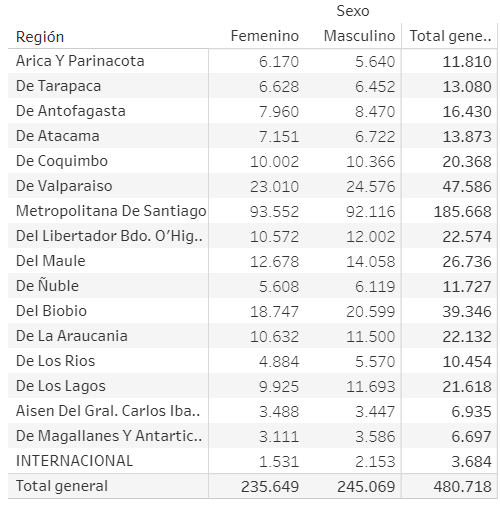This screenshot has height=507, width=500.
Task: Select the De Ñuble row label
Action: click(x=47, y=285)
